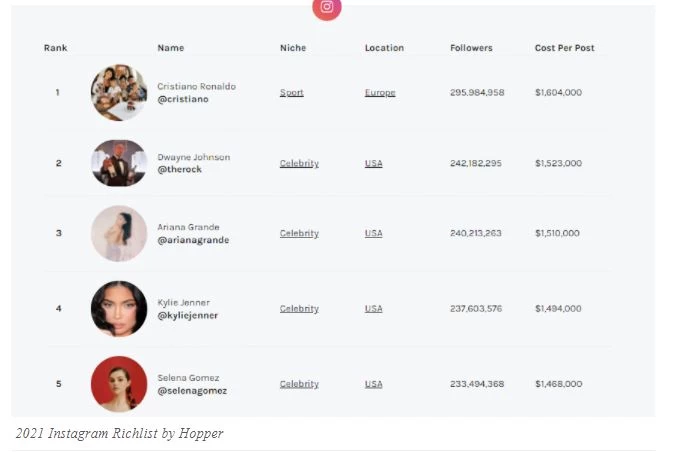Screen dimensions: 679x452
Task: Open the @therock handle
Action: click(179, 169)
